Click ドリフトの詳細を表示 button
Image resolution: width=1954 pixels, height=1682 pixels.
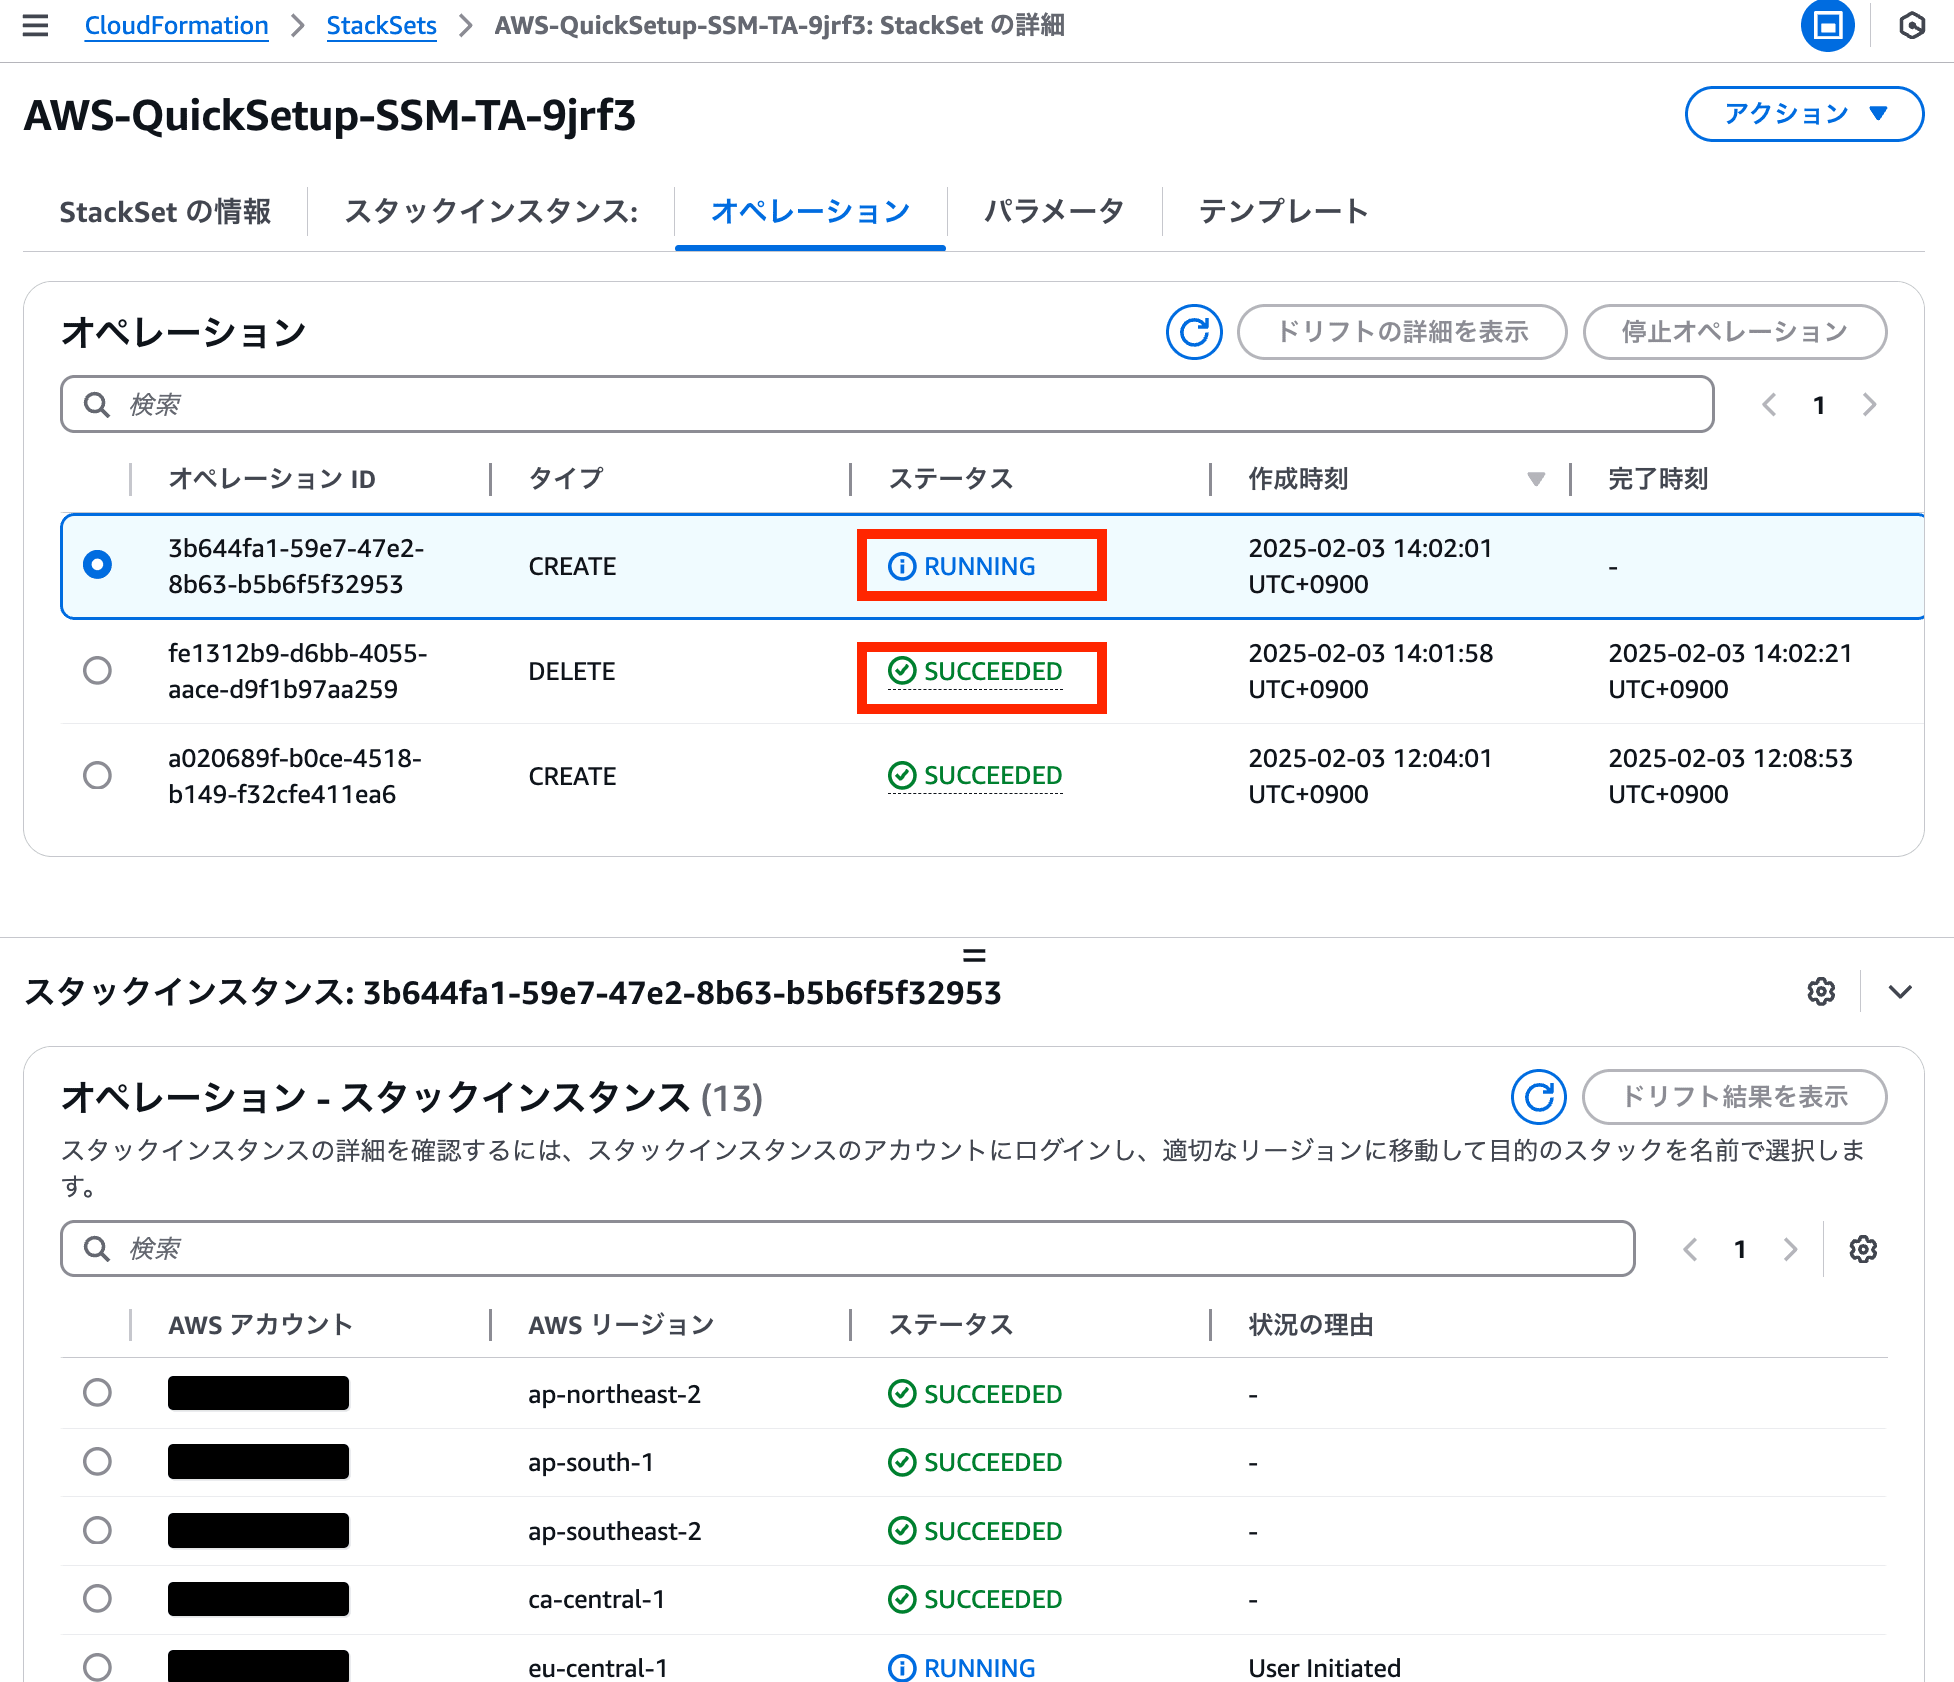click(1402, 332)
